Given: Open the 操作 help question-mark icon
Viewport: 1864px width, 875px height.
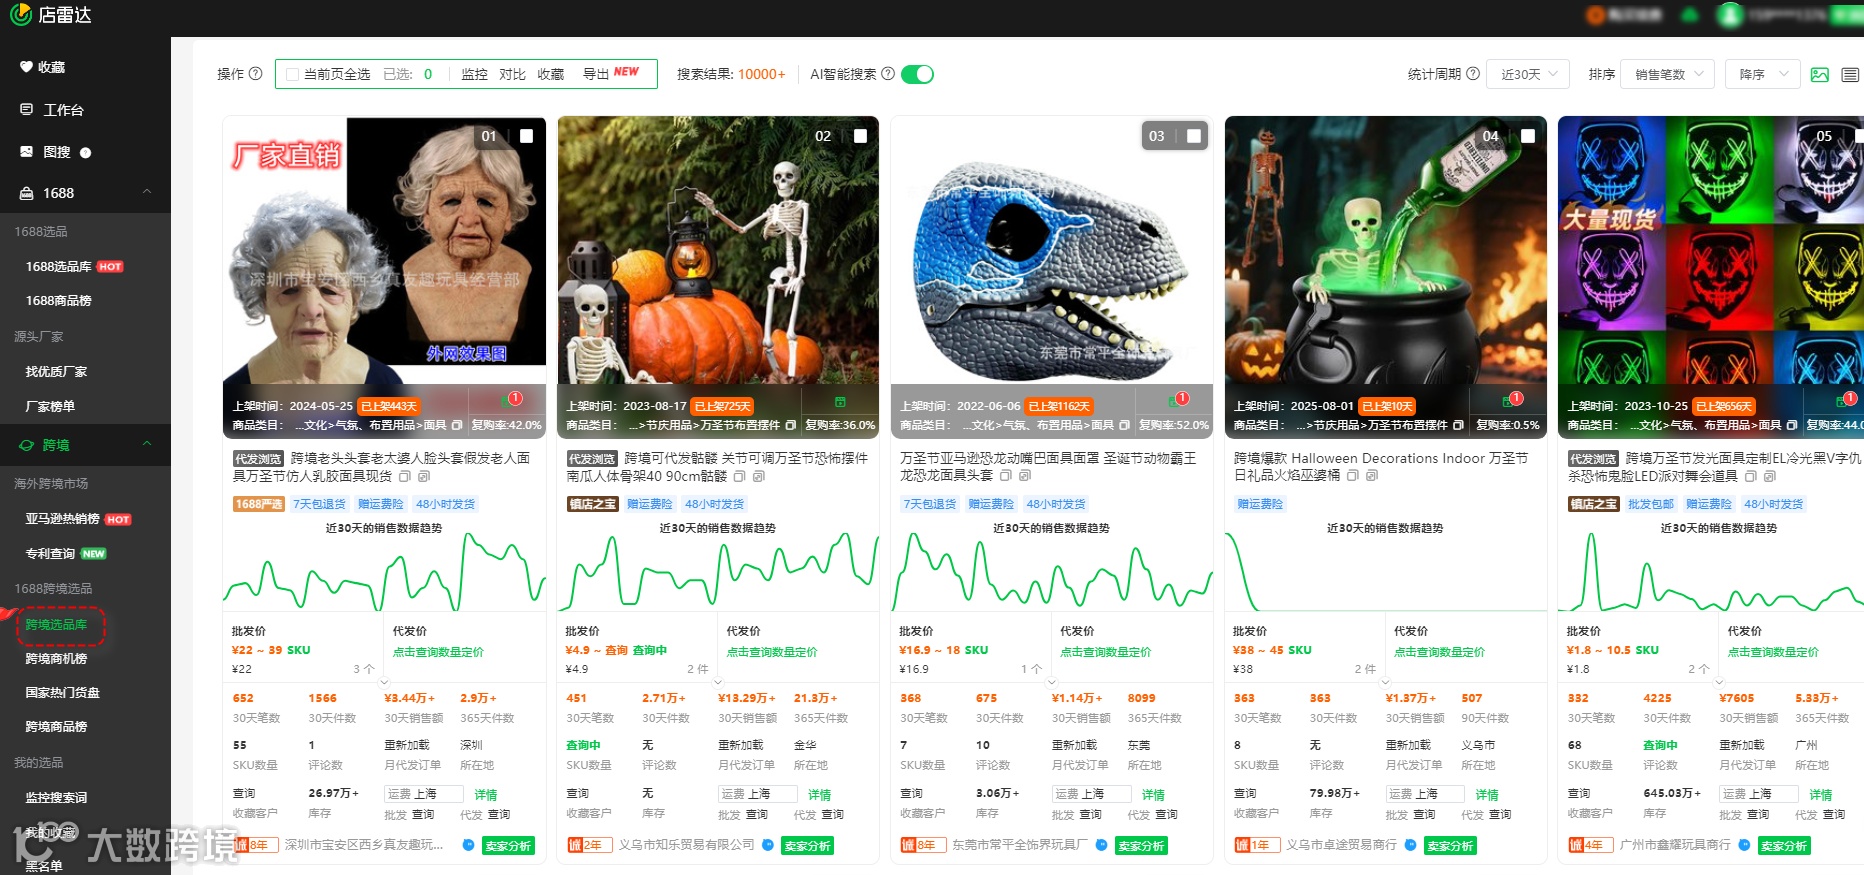Looking at the screenshot, I should [255, 74].
